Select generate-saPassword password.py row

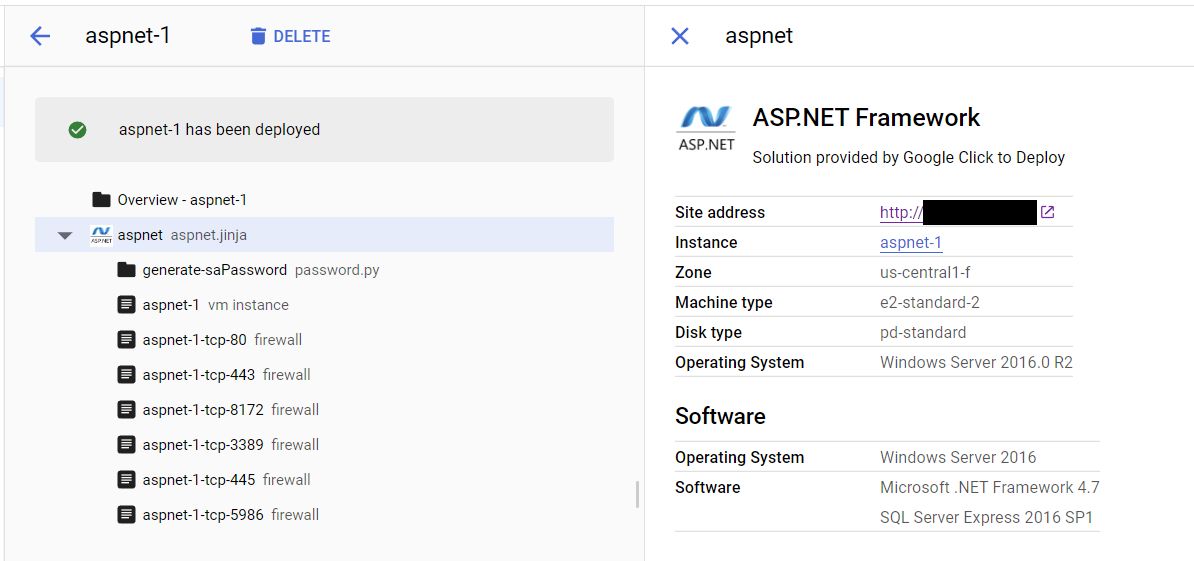click(324, 270)
